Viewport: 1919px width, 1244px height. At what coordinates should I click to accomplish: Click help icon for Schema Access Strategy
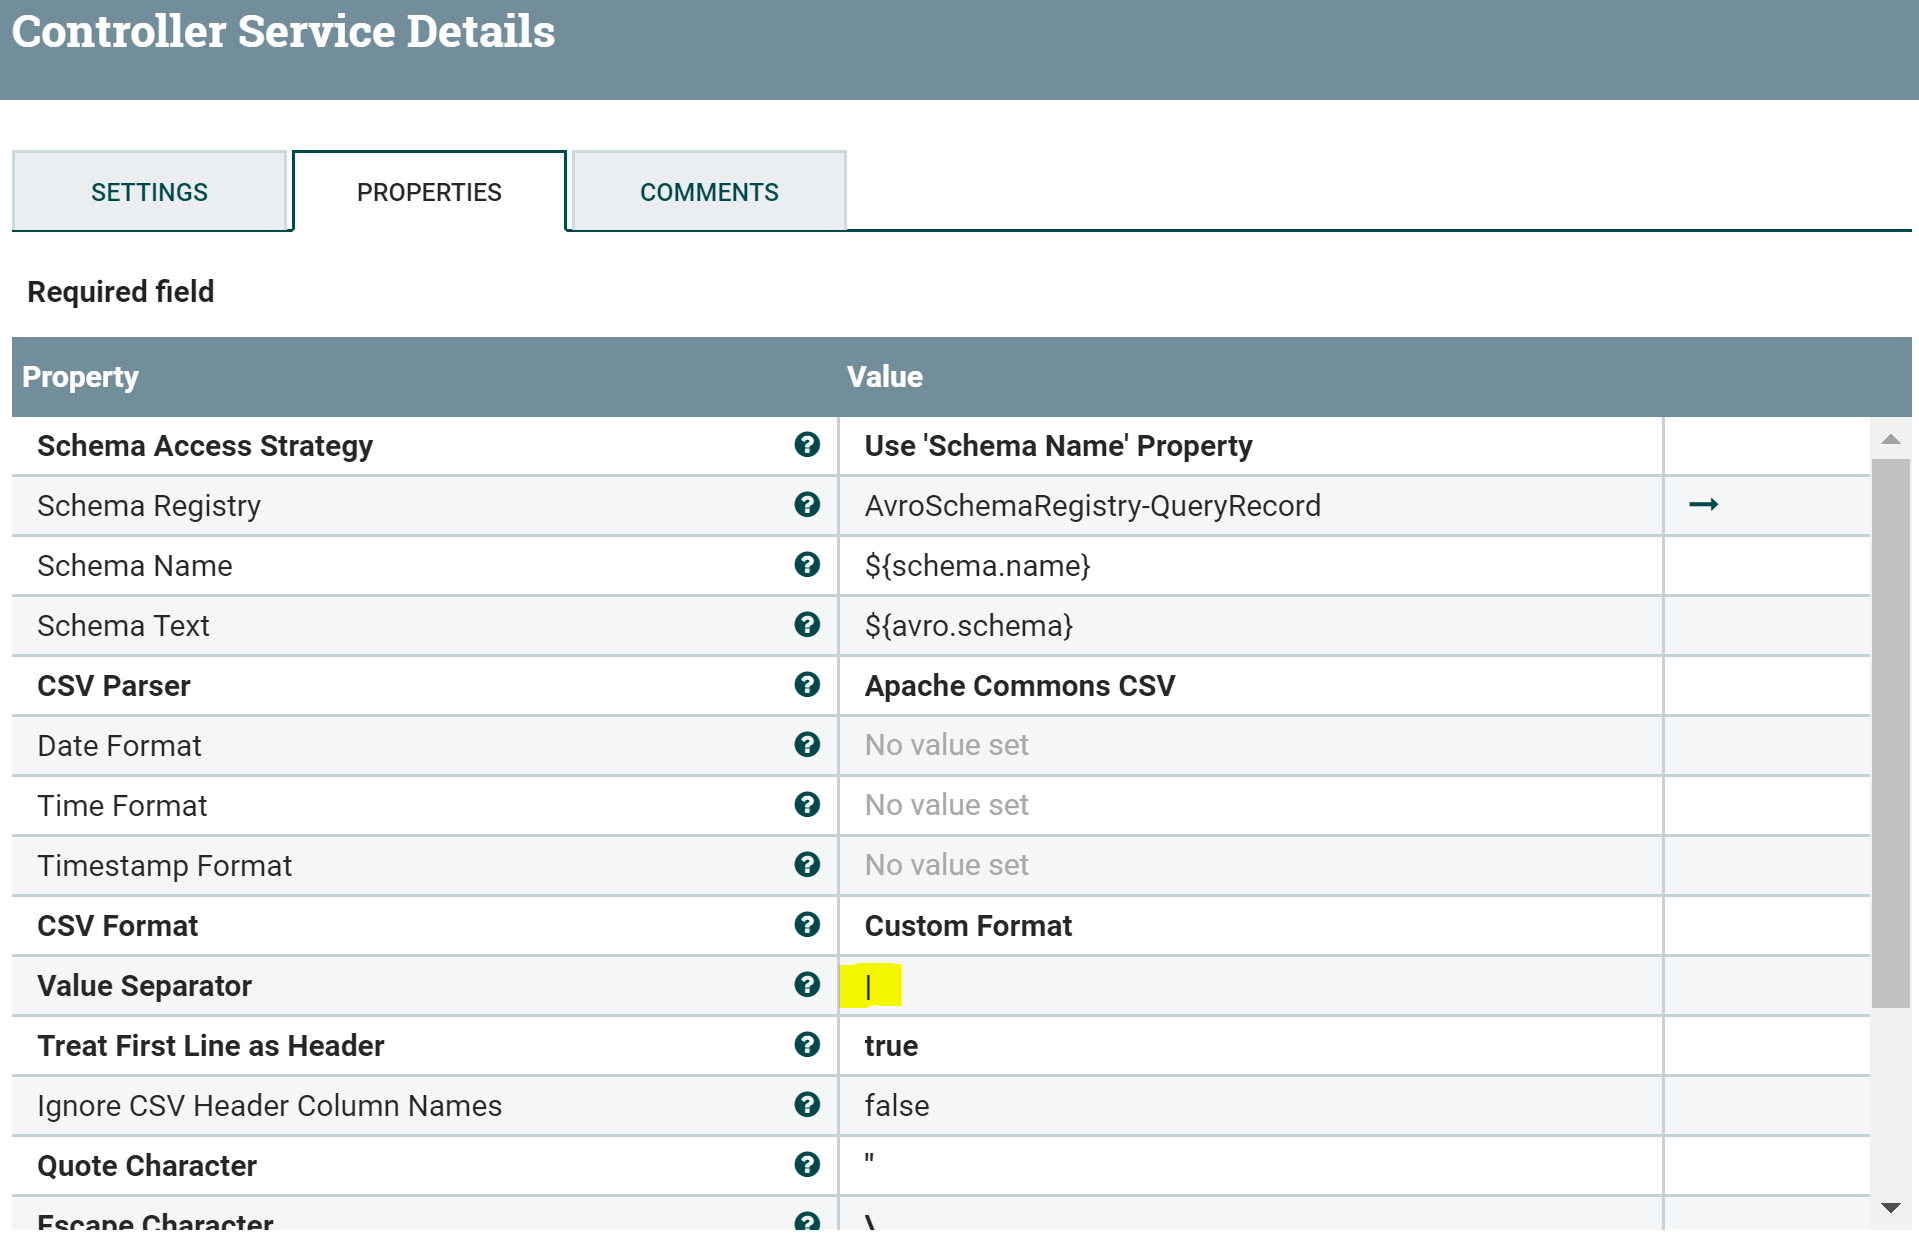[807, 445]
